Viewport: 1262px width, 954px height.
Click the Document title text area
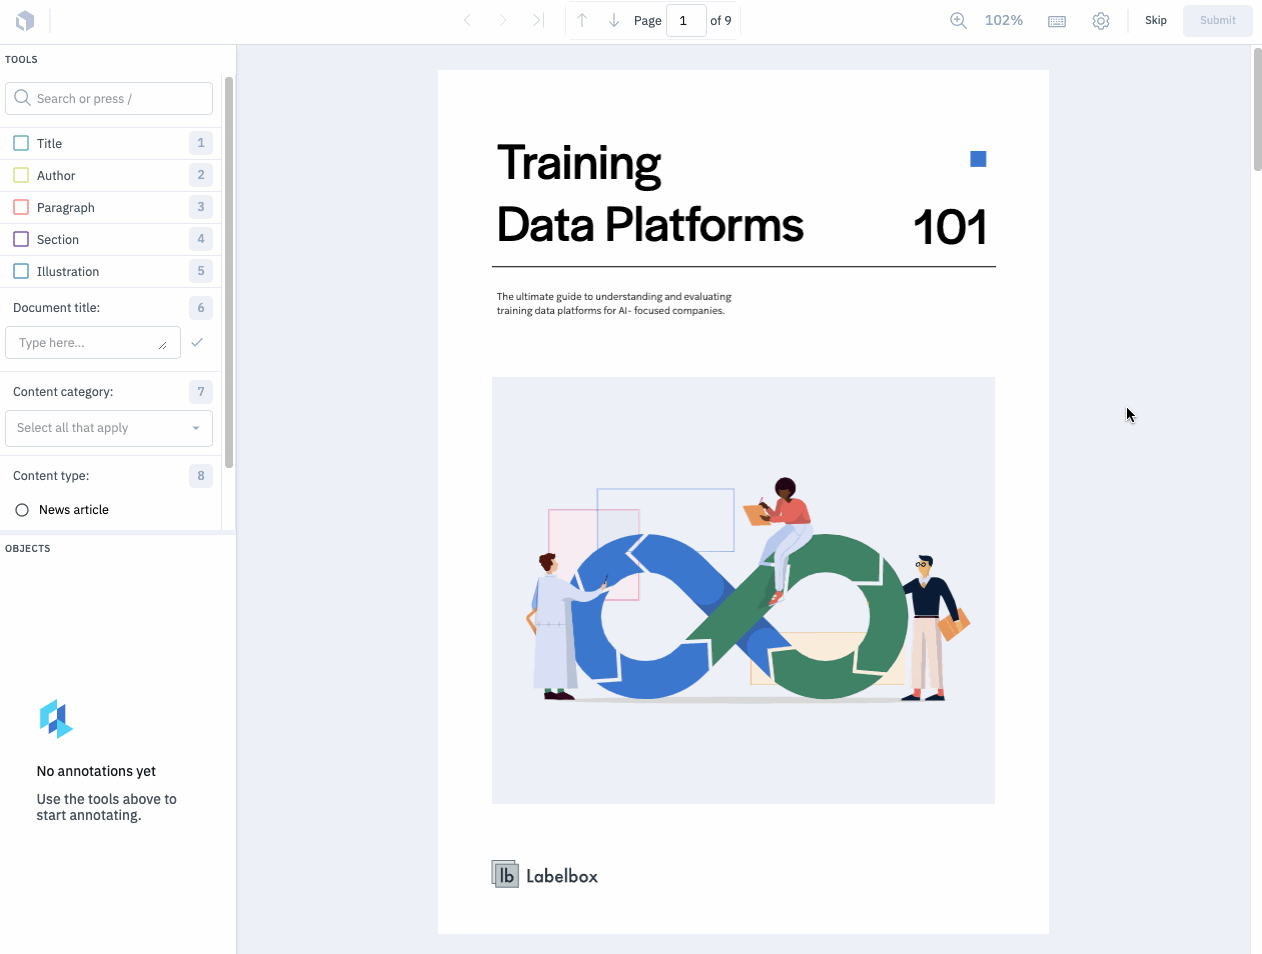point(93,342)
